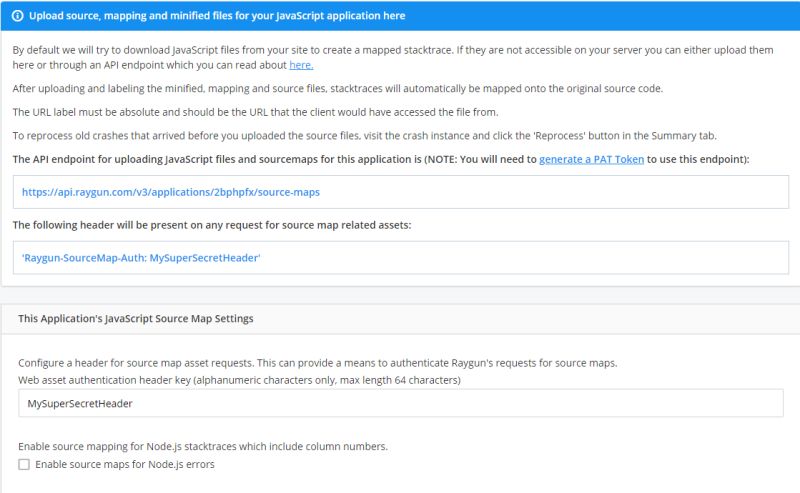This screenshot has width=800, height=493.
Task: Click the 'Enable source mapping for Node.js stacktraces' text
Action: pyautogui.click(x=202, y=446)
